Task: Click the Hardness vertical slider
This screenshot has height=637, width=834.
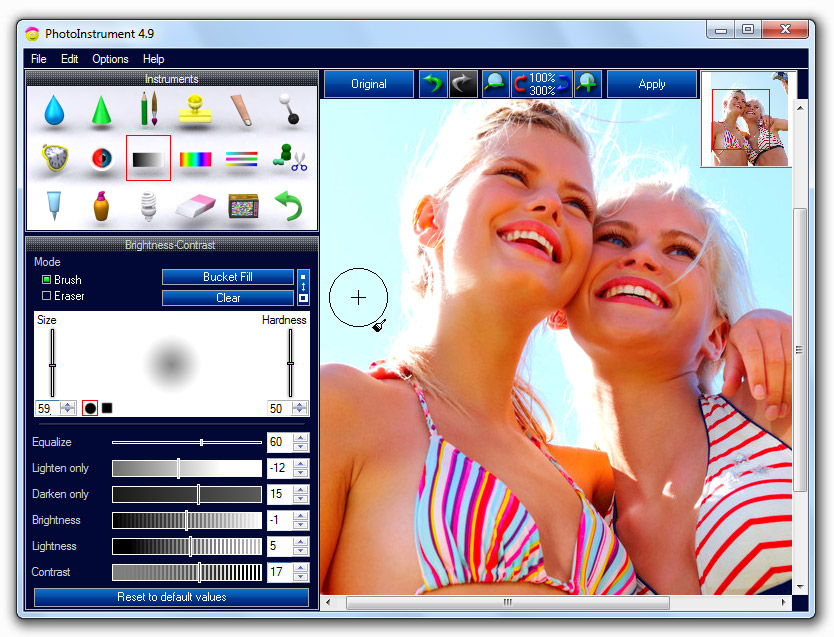Action: pos(290,363)
